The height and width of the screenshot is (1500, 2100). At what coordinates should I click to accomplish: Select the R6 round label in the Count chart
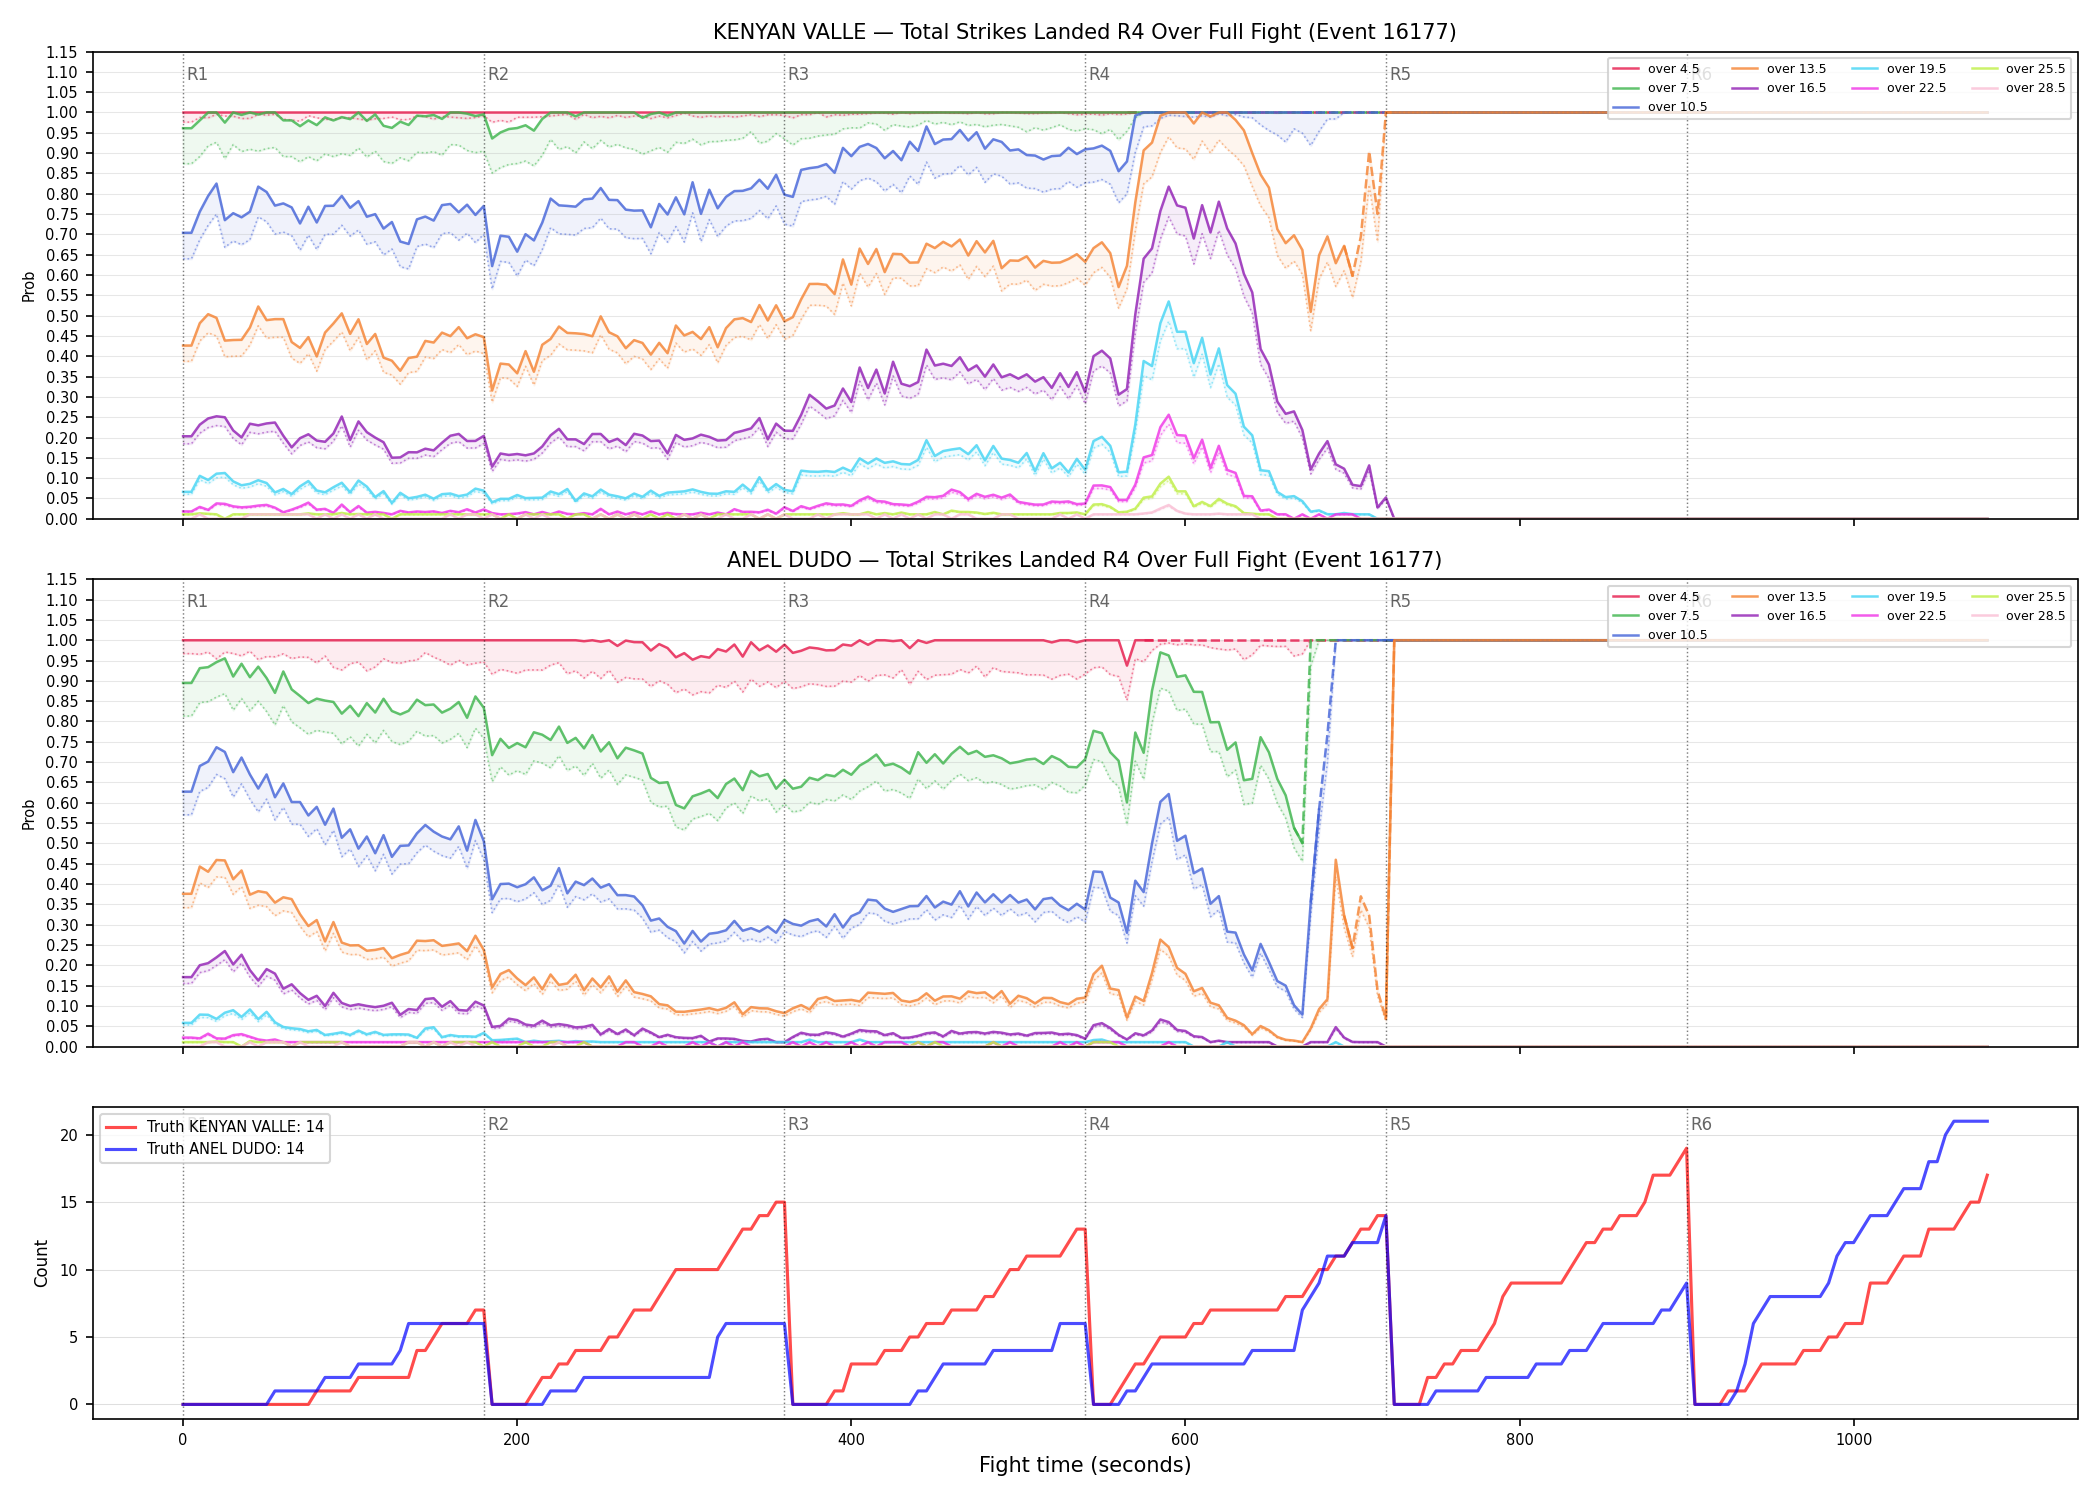[1701, 1124]
